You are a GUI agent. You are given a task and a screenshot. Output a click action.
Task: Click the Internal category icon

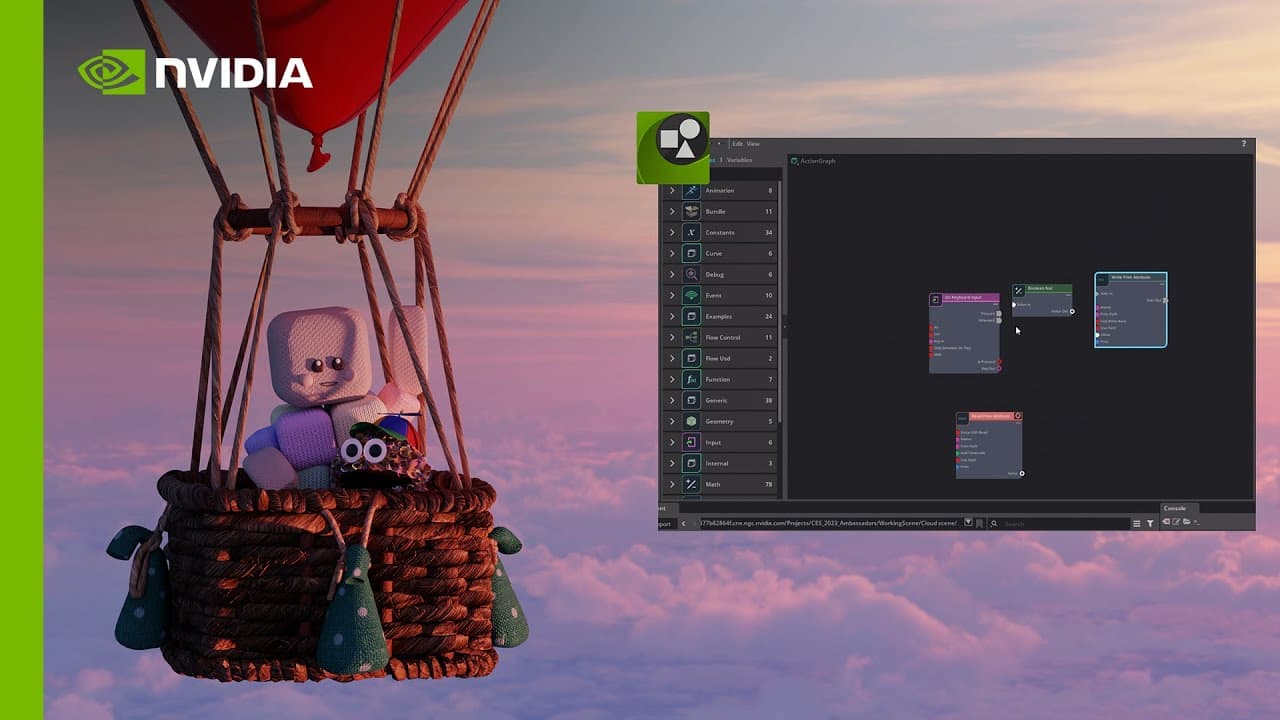(691, 463)
